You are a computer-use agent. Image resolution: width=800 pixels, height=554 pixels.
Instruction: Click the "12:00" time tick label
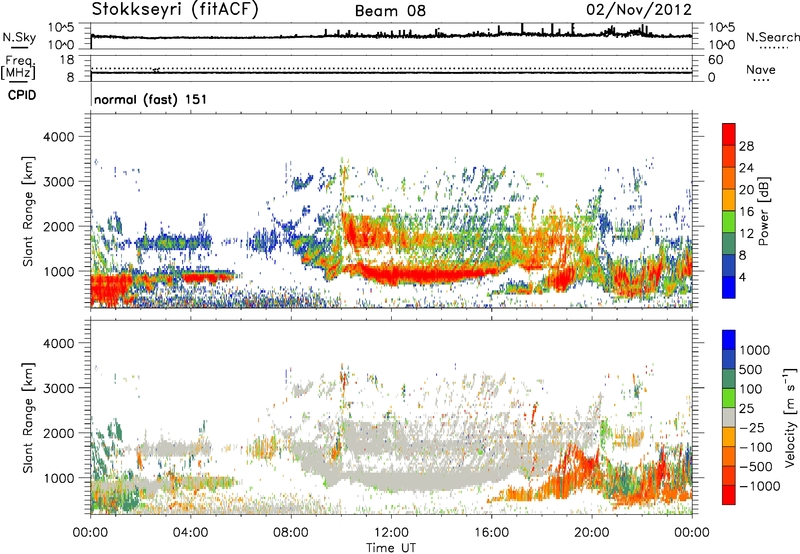pos(391,533)
